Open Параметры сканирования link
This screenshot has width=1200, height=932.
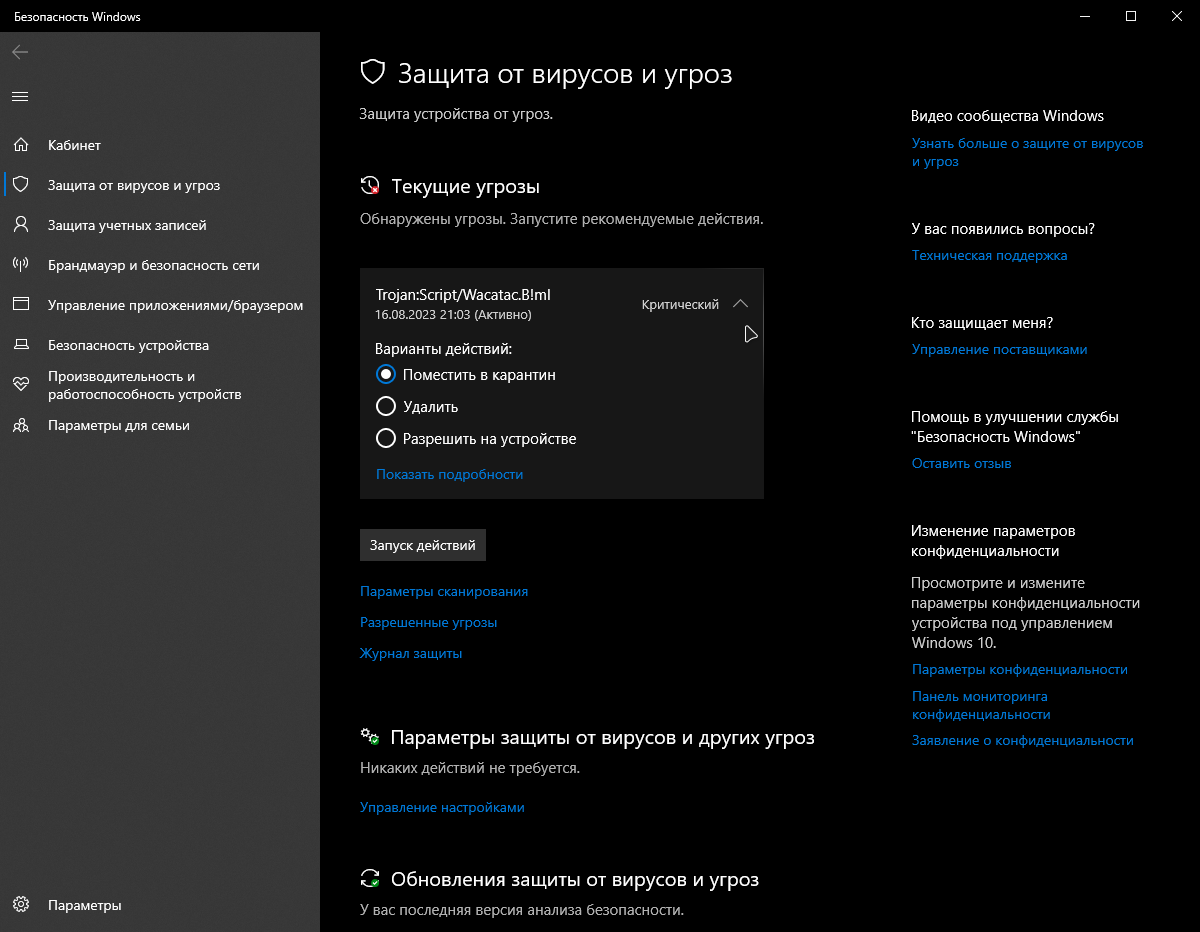[x=444, y=591]
